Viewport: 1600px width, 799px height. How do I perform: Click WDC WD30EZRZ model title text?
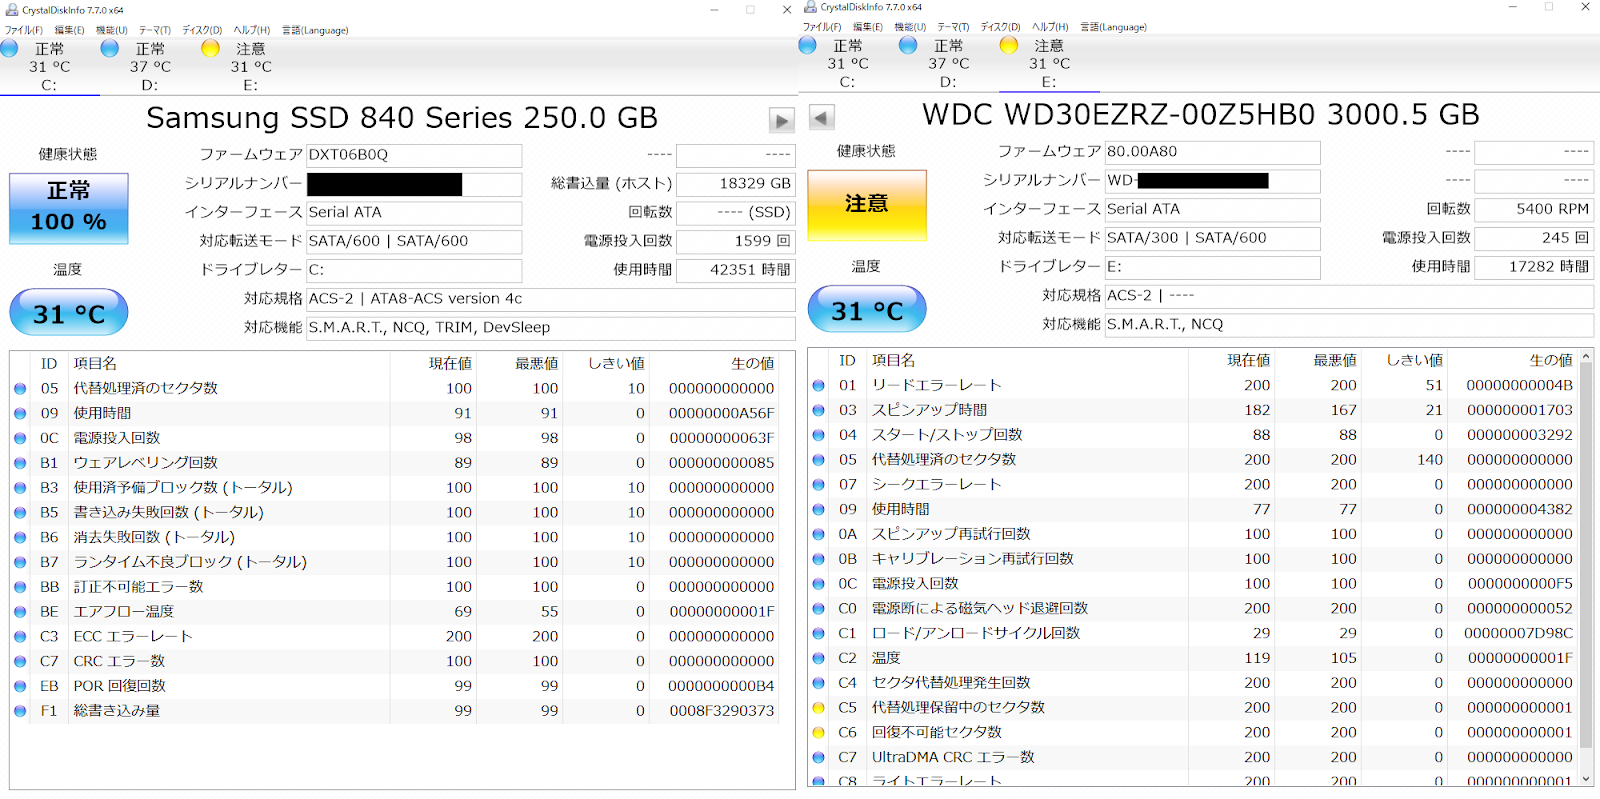1200,115
